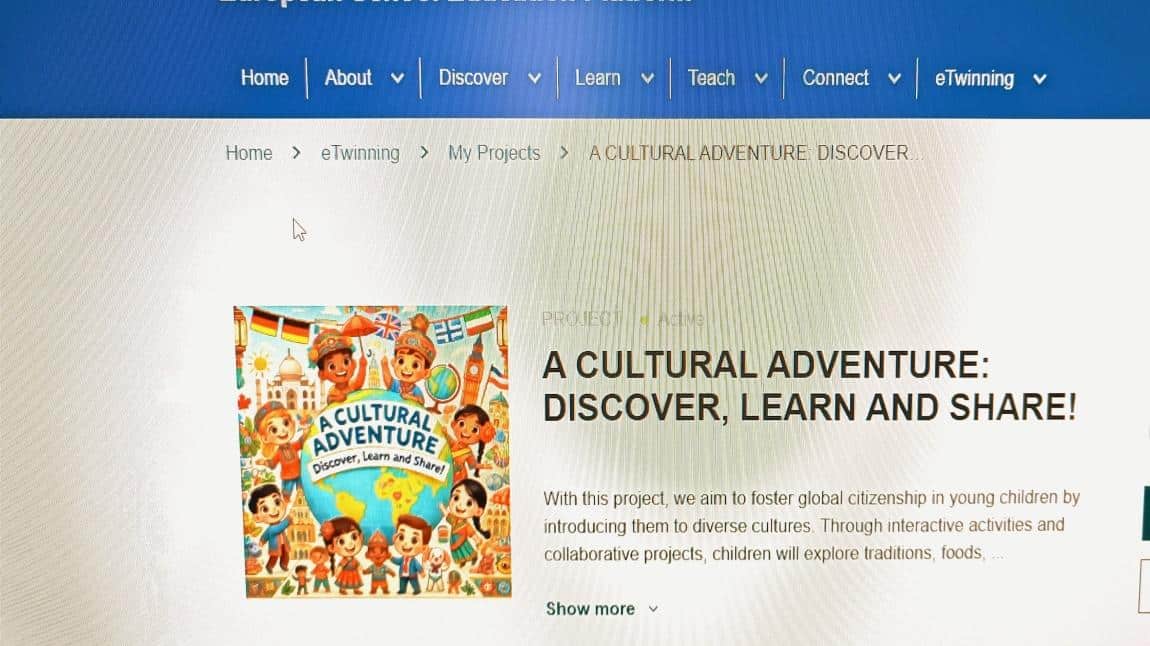Open the About menu label
The image size is (1150, 646).
(x=348, y=78)
